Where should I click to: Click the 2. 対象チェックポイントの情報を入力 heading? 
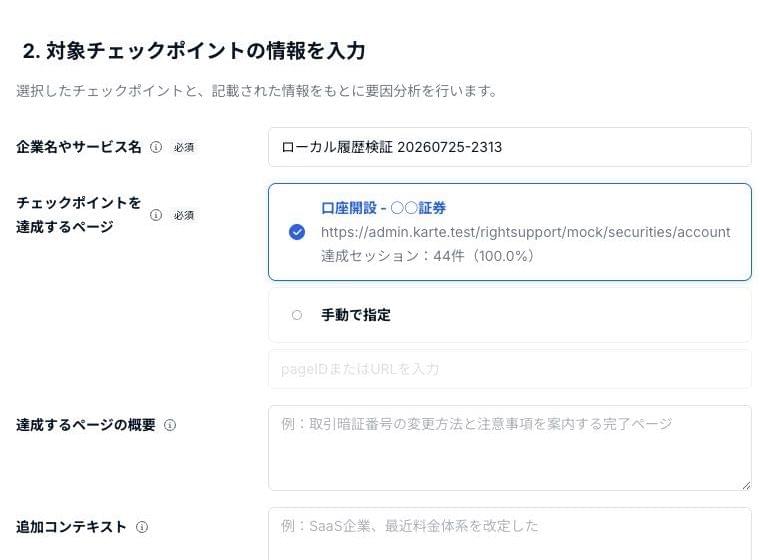click(x=194, y=51)
